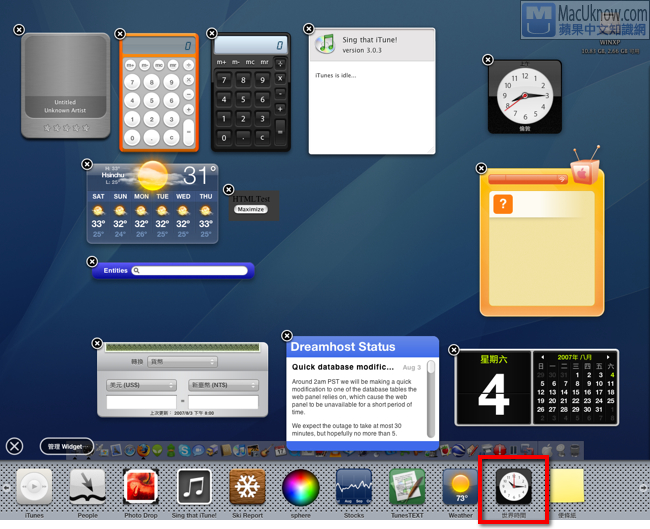
Task: Click m+ on the black calculator
Action: 222,62
